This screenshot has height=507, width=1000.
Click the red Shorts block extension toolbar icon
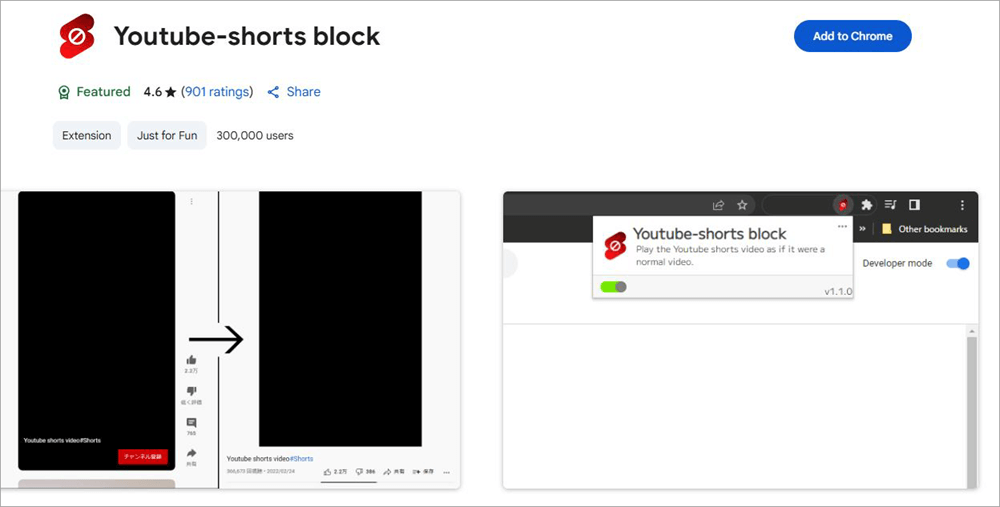click(x=842, y=205)
